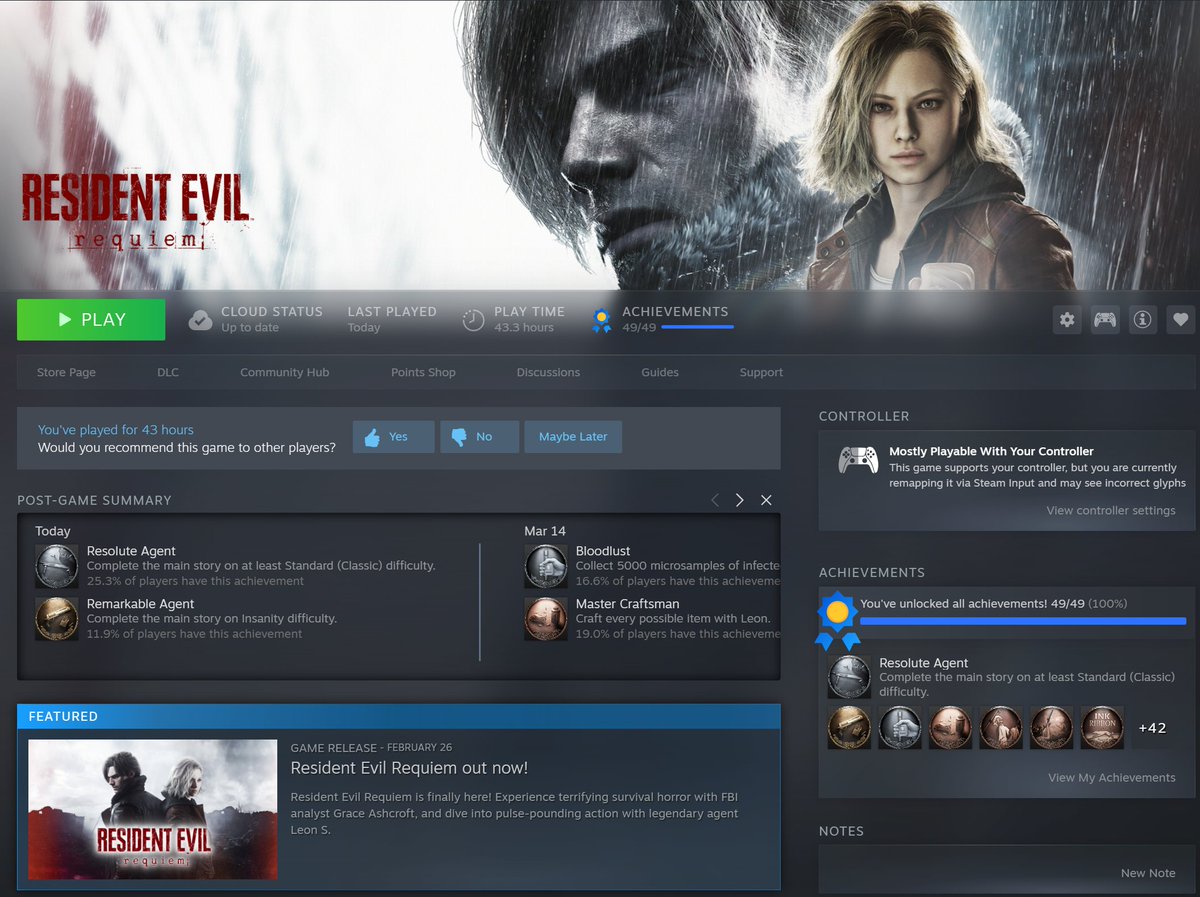Click ACHIEVEMENTS 49/49 header label
The width and height of the screenshot is (1200, 897).
point(675,319)
